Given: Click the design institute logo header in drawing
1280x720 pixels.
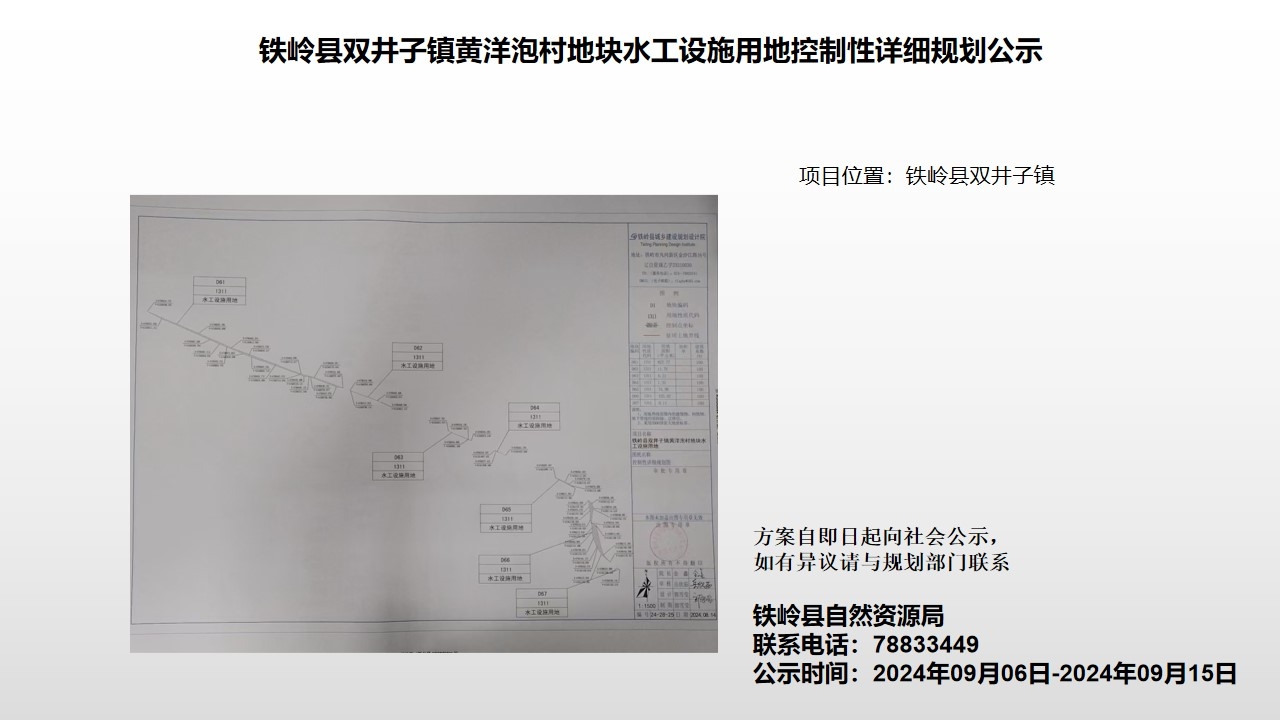Looking at the screenshot, I should click(670, 238).
